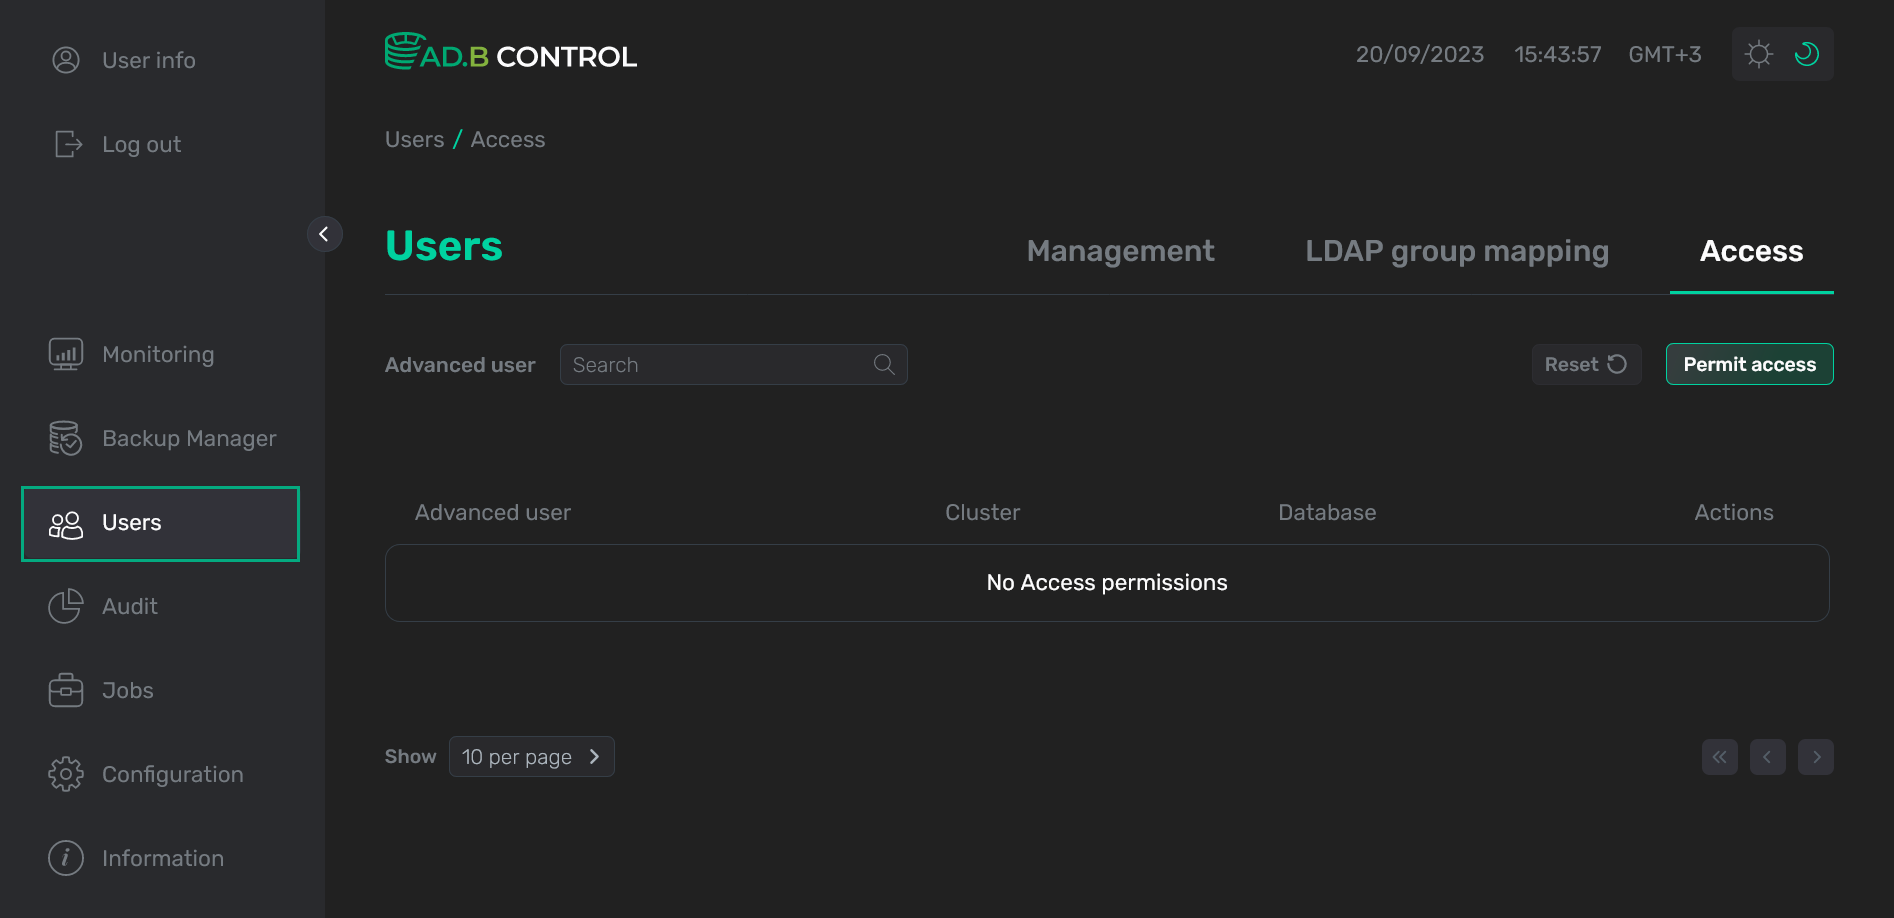Enable dark theme with moon toggle
Image resolution: width=1894 pixels, height=918 pixels.
coord(1806,54)
